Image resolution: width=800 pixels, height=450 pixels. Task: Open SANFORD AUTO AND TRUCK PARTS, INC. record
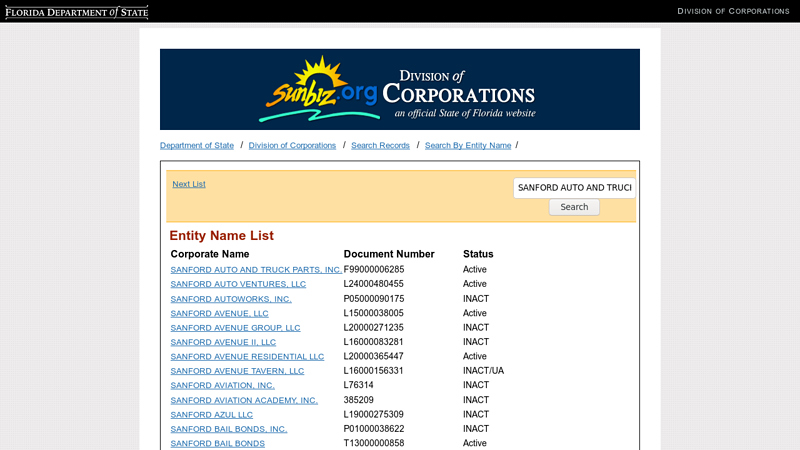click(256, 269)
